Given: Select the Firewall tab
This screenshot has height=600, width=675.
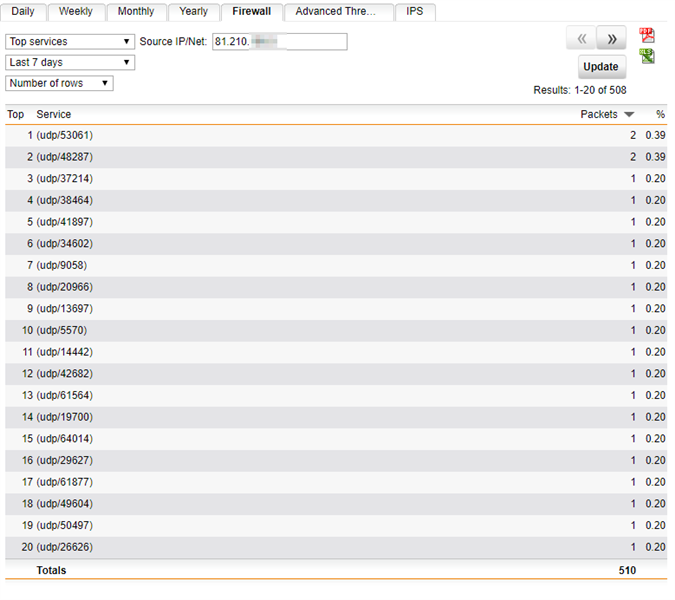Looking at the screenshot, I should pyautogui.click(x=251, y=12).
